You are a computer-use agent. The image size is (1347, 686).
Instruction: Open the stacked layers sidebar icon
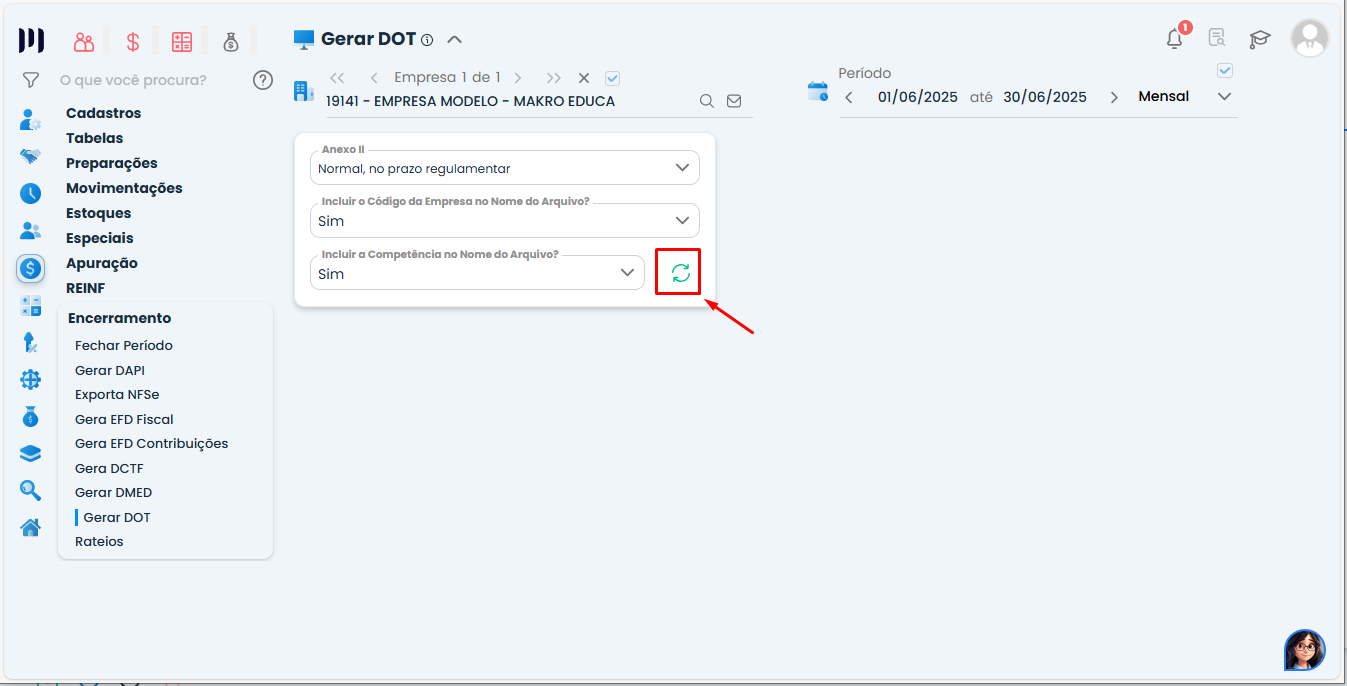(x=31, y=453)
